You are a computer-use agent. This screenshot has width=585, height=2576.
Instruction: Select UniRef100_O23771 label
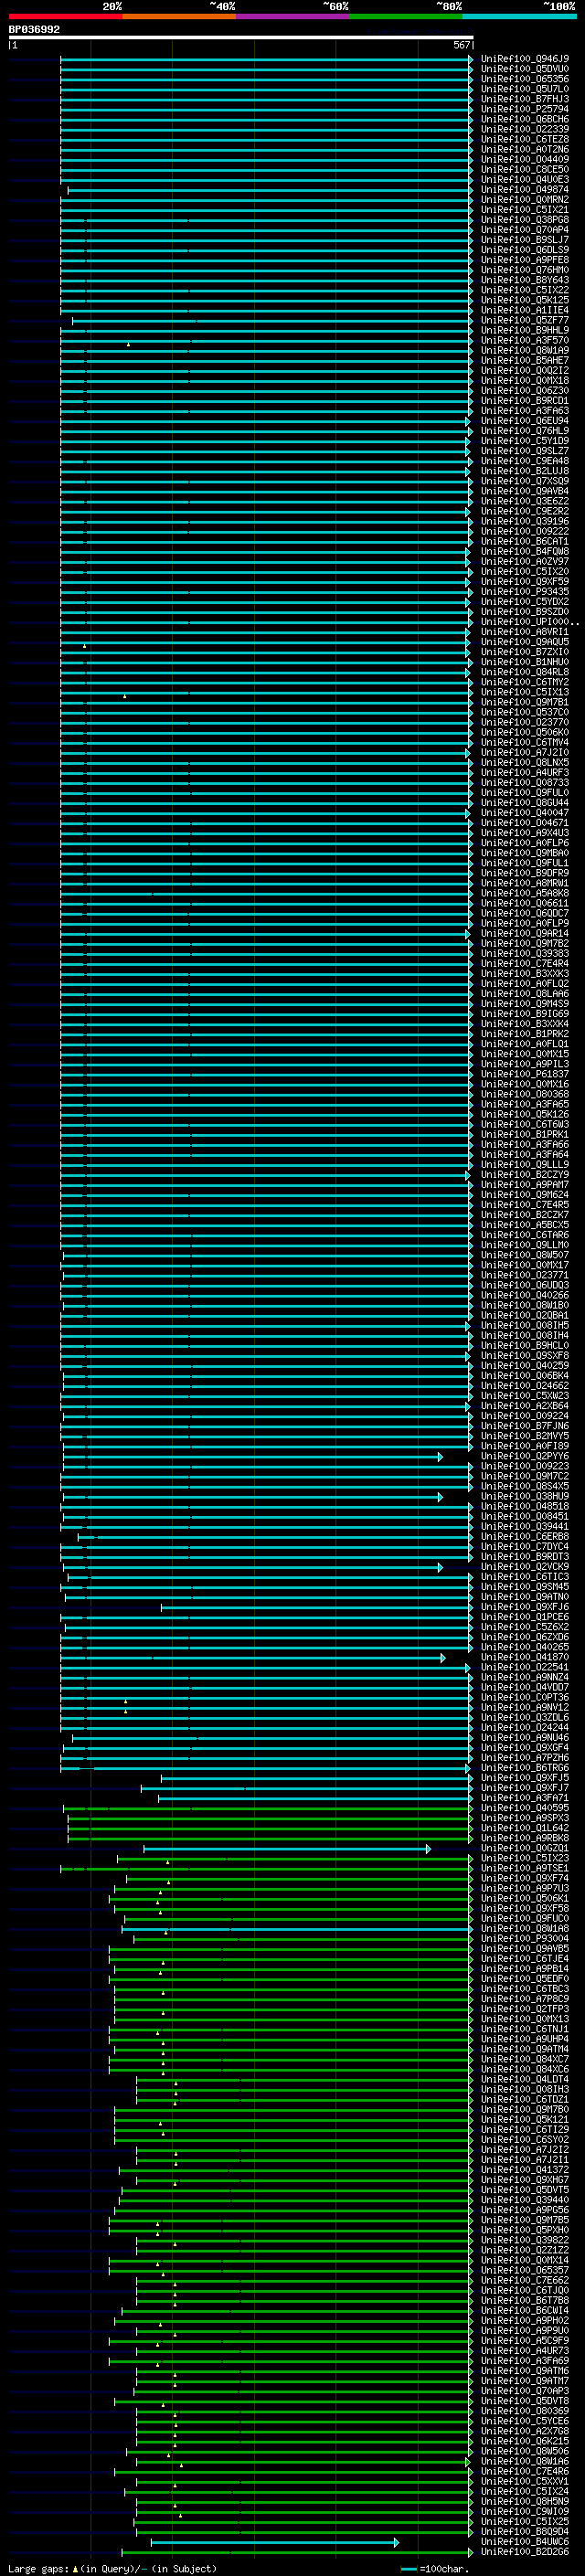[525, 1275]
